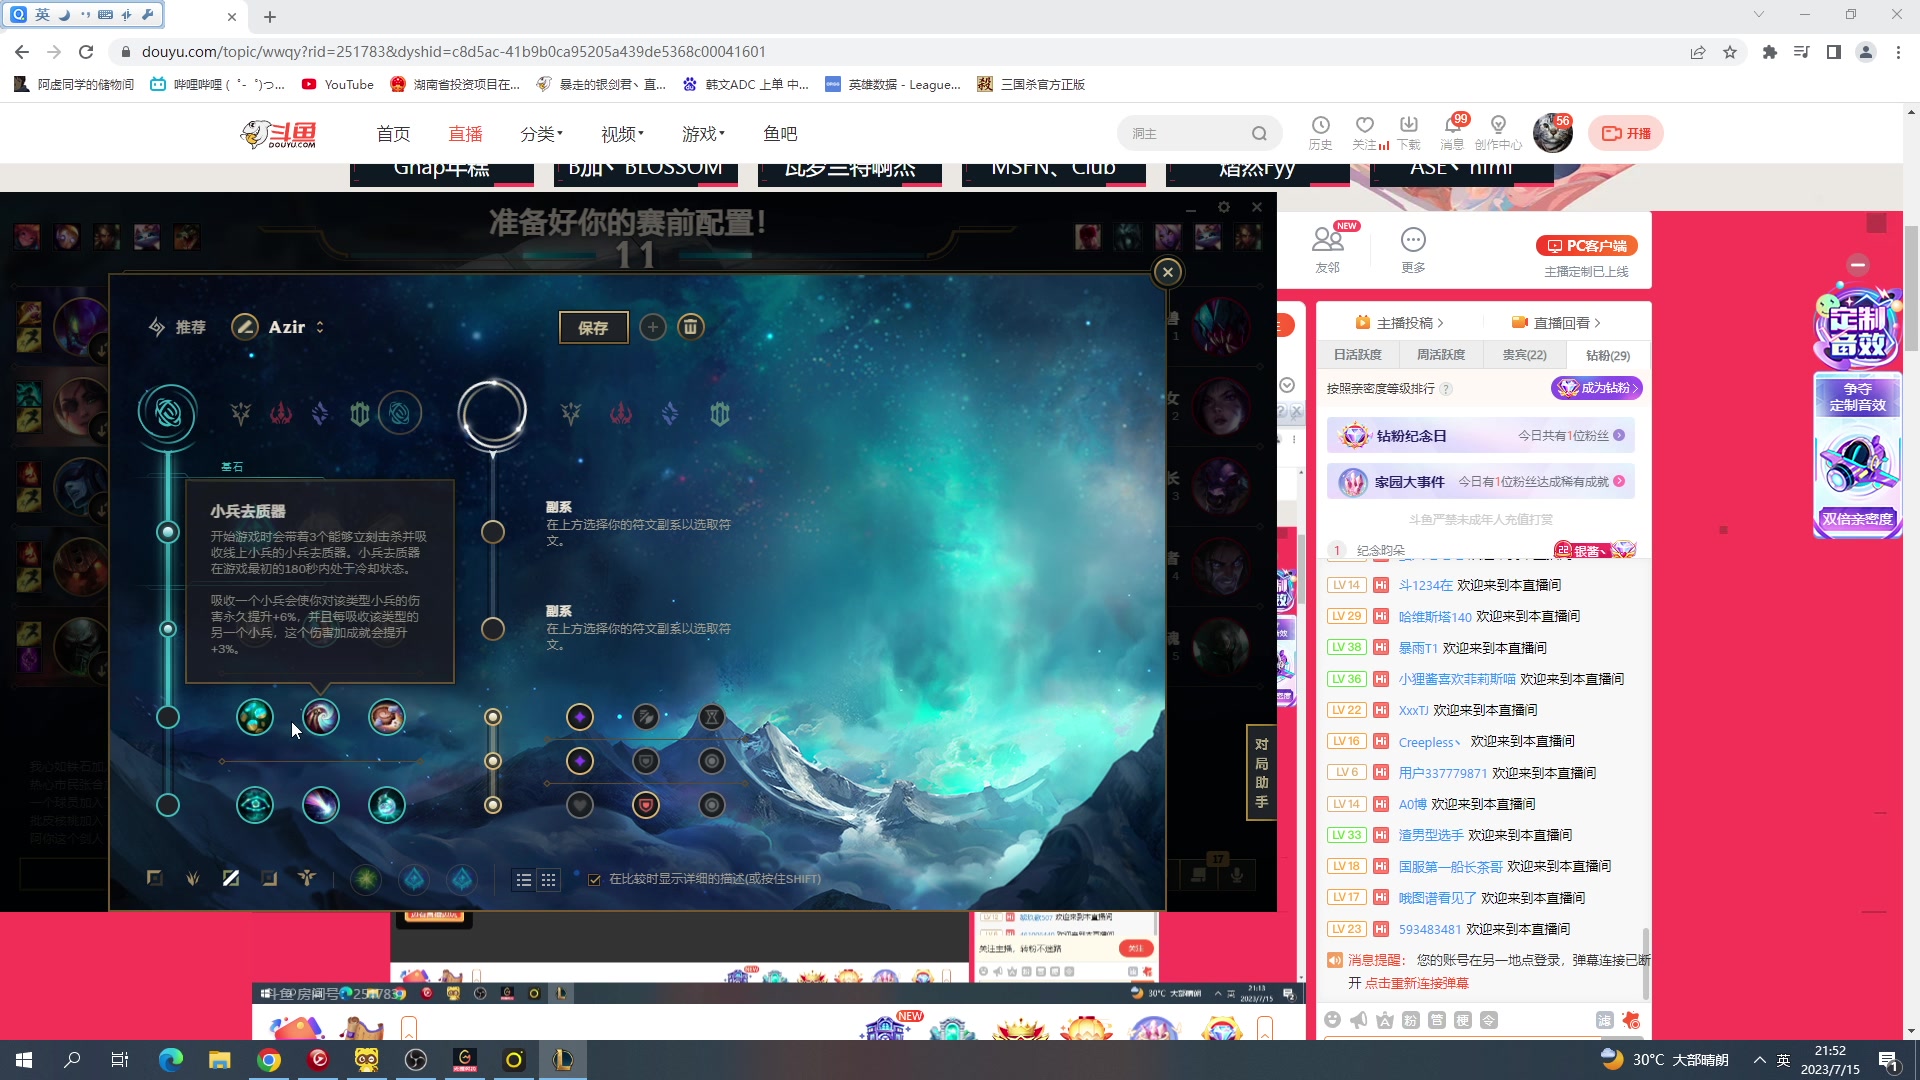Click the 成为钻粉 button
This screenshot has height=1080, width=1920.
click(x=1596, y=388)
